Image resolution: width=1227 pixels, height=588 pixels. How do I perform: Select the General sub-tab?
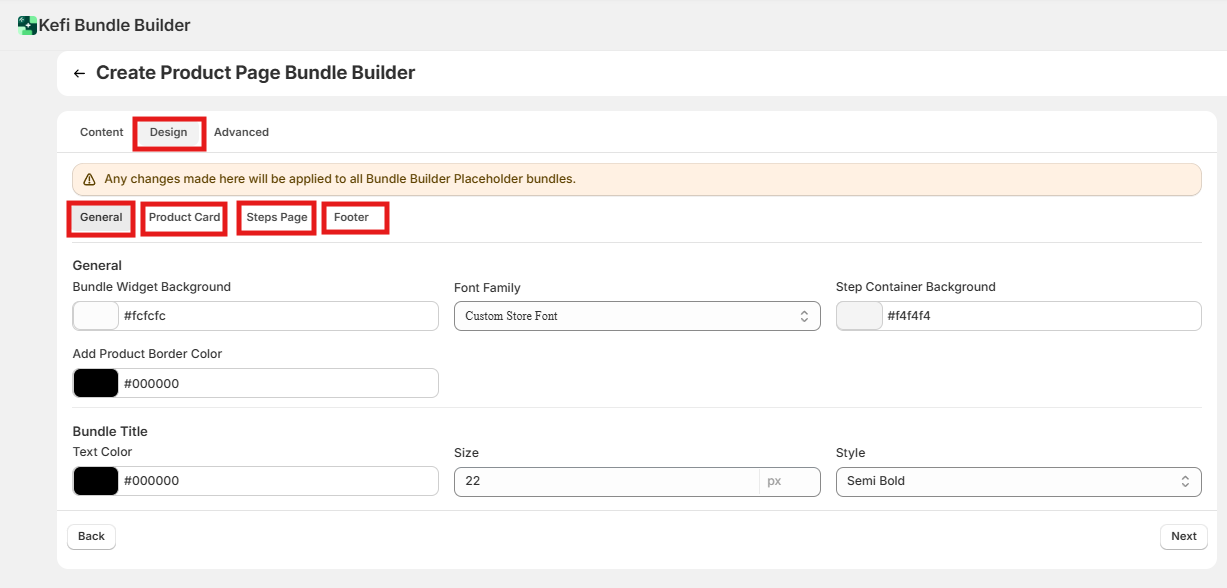[101, 218]
